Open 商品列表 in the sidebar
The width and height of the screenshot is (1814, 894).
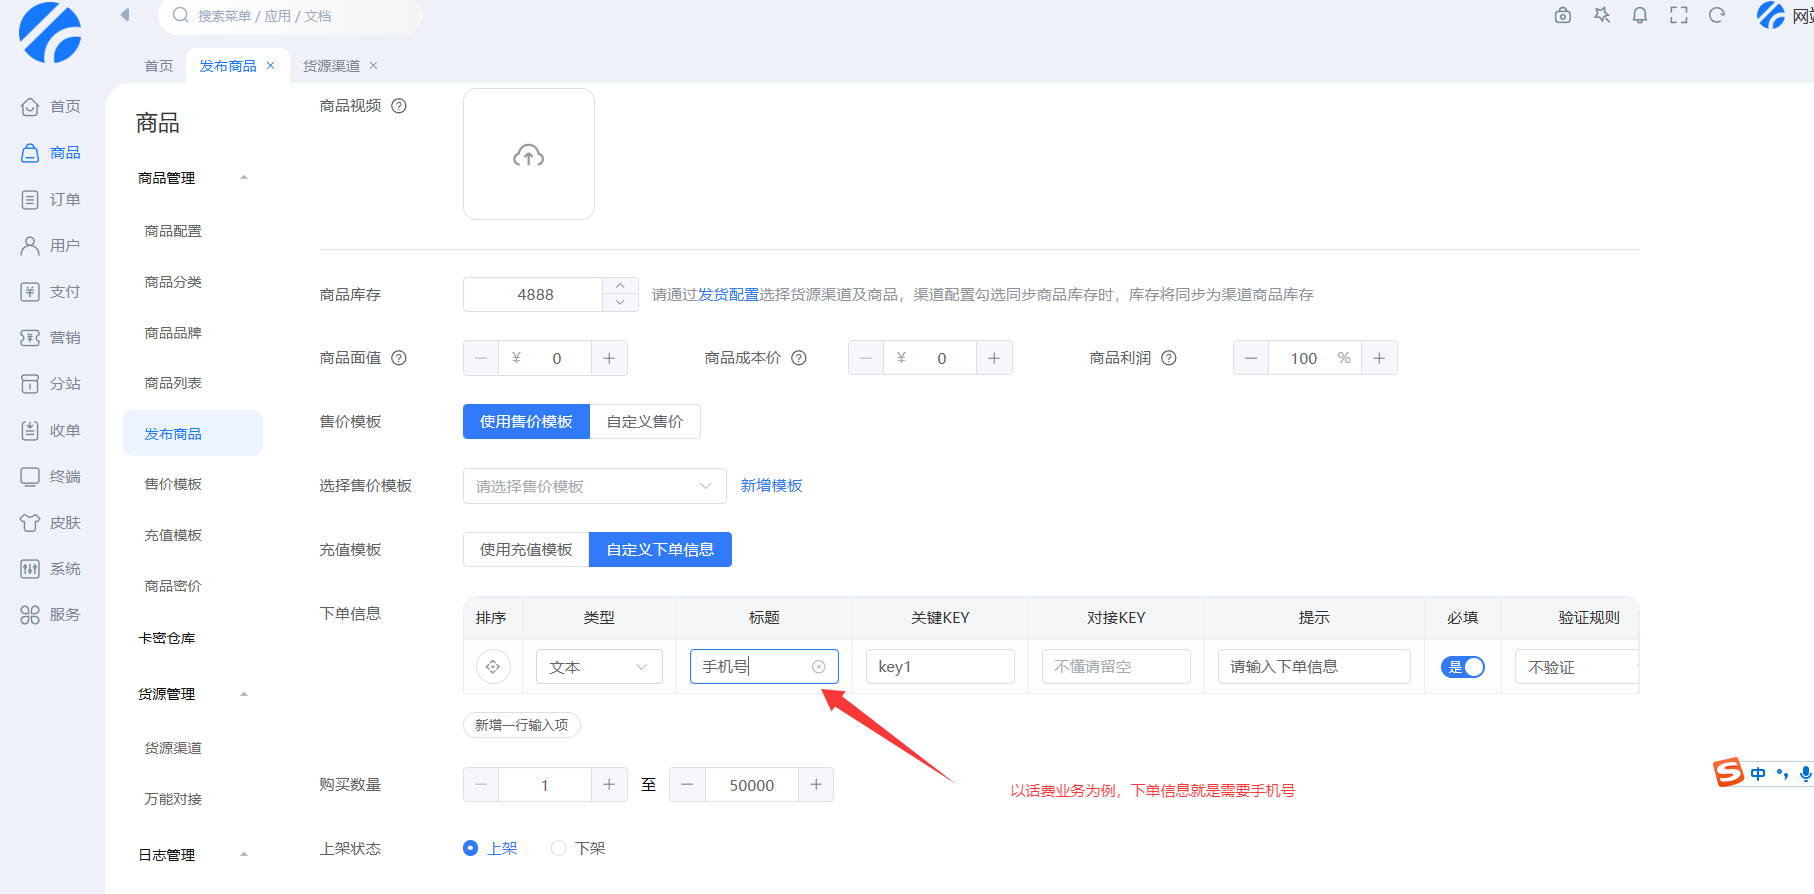[x=173, y=383]
